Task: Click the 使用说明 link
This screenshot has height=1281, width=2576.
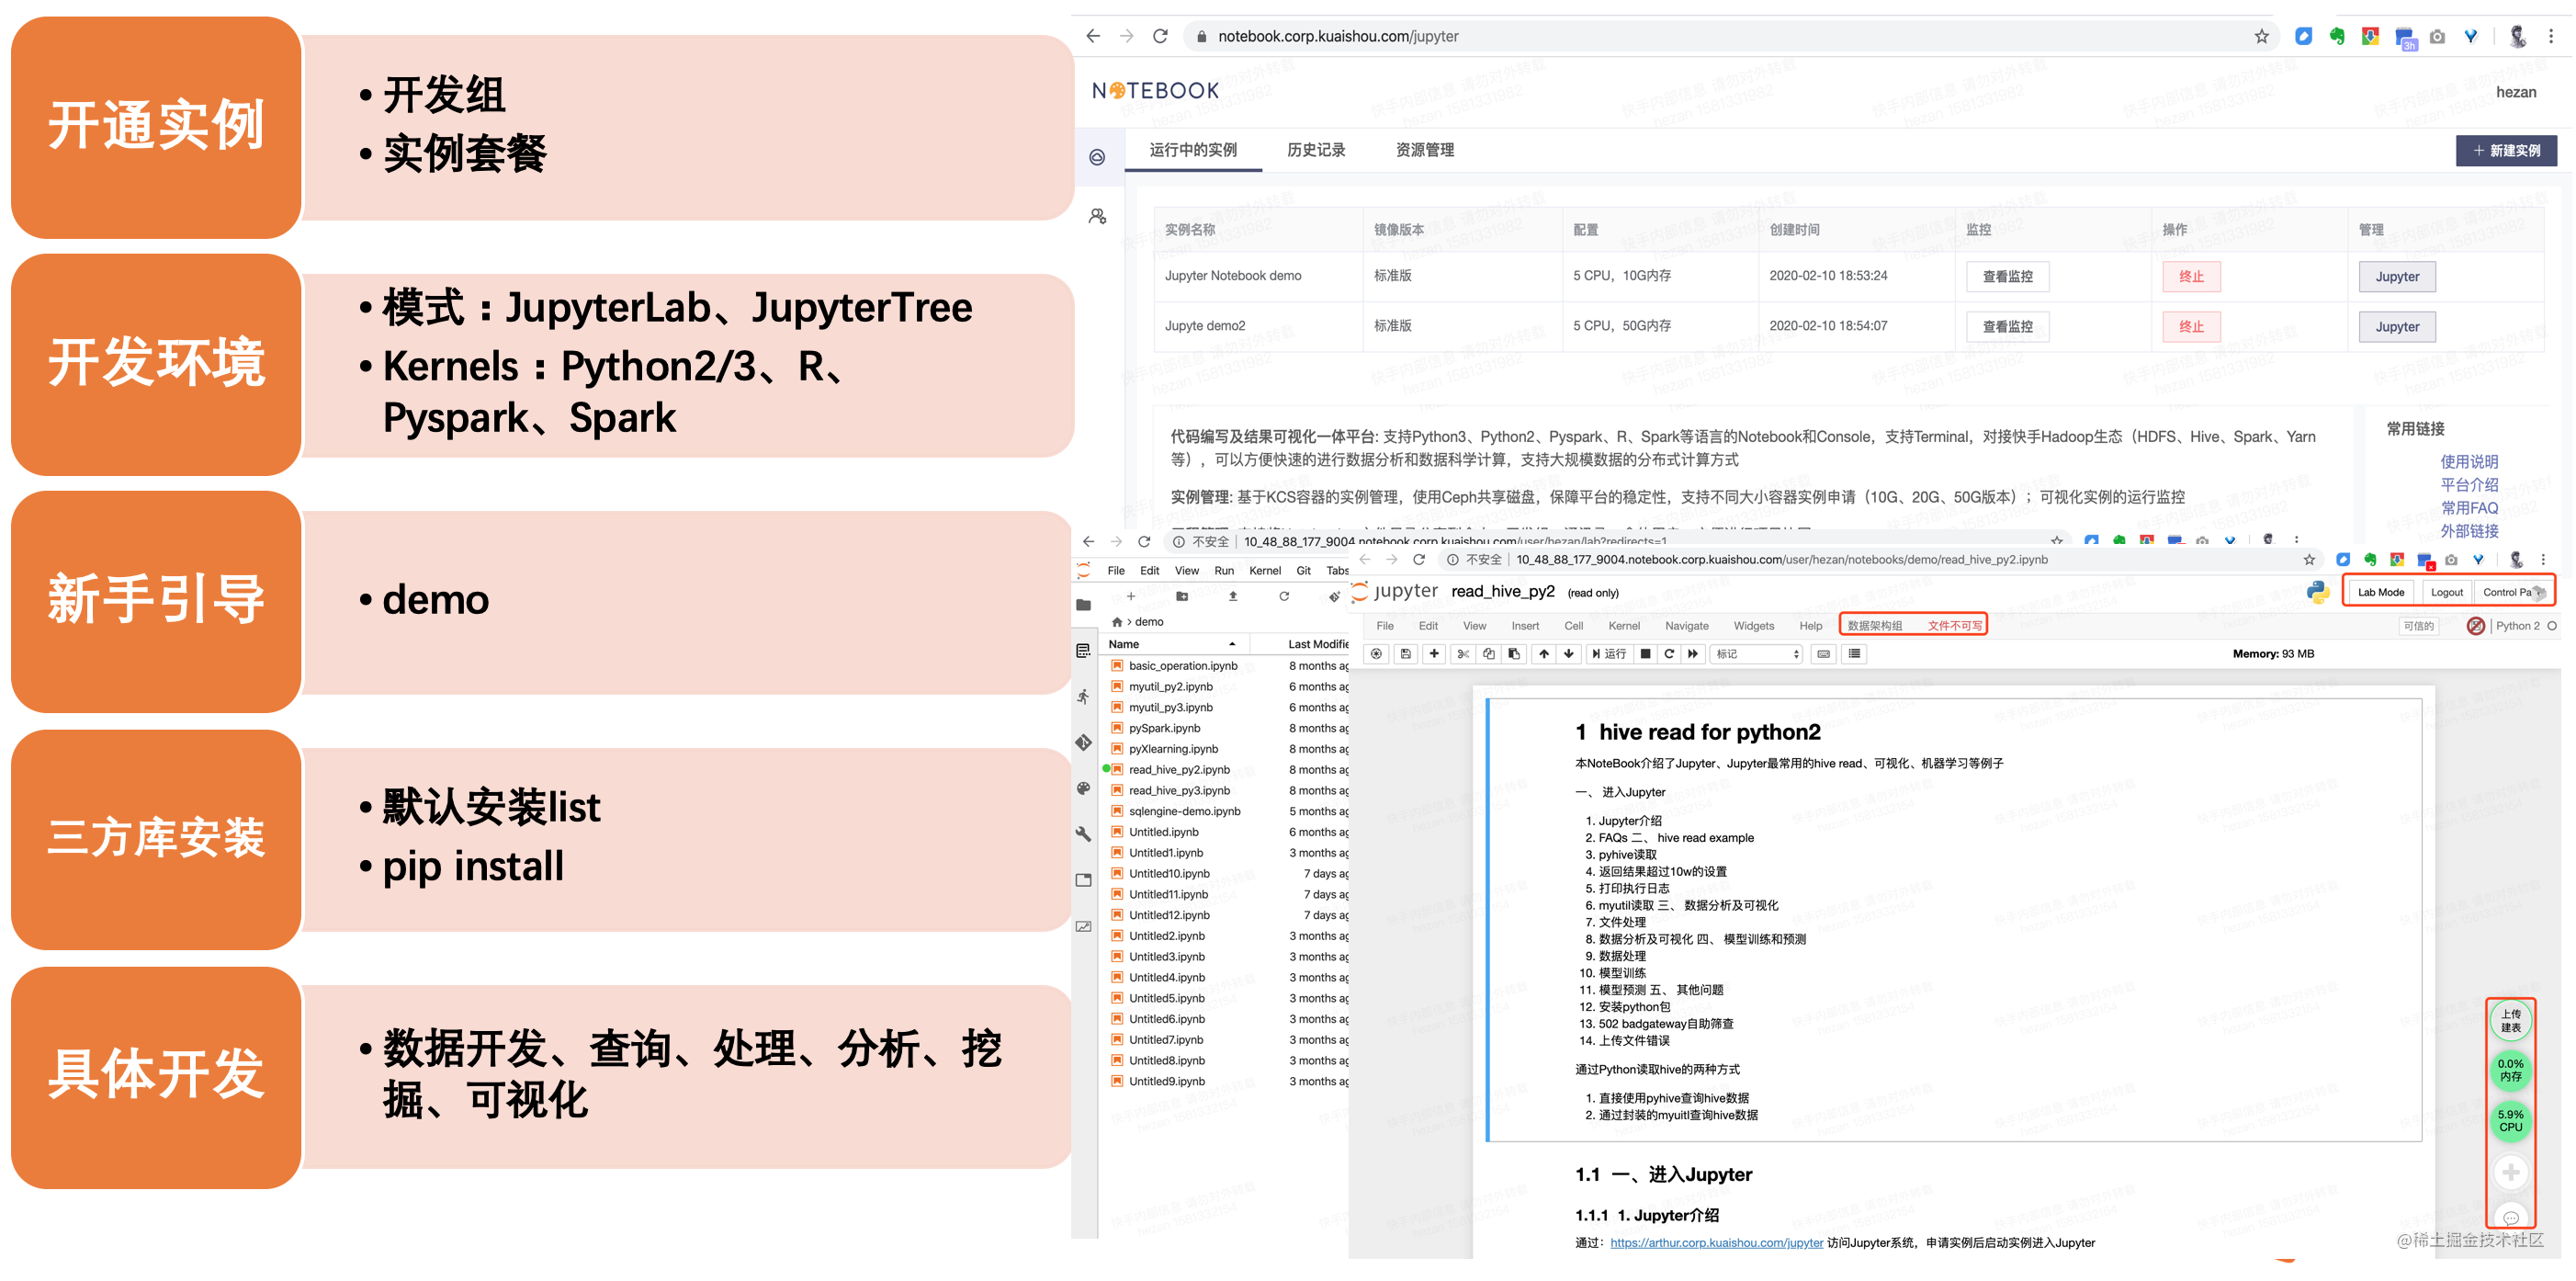Action: click(x=2469, y=462)
